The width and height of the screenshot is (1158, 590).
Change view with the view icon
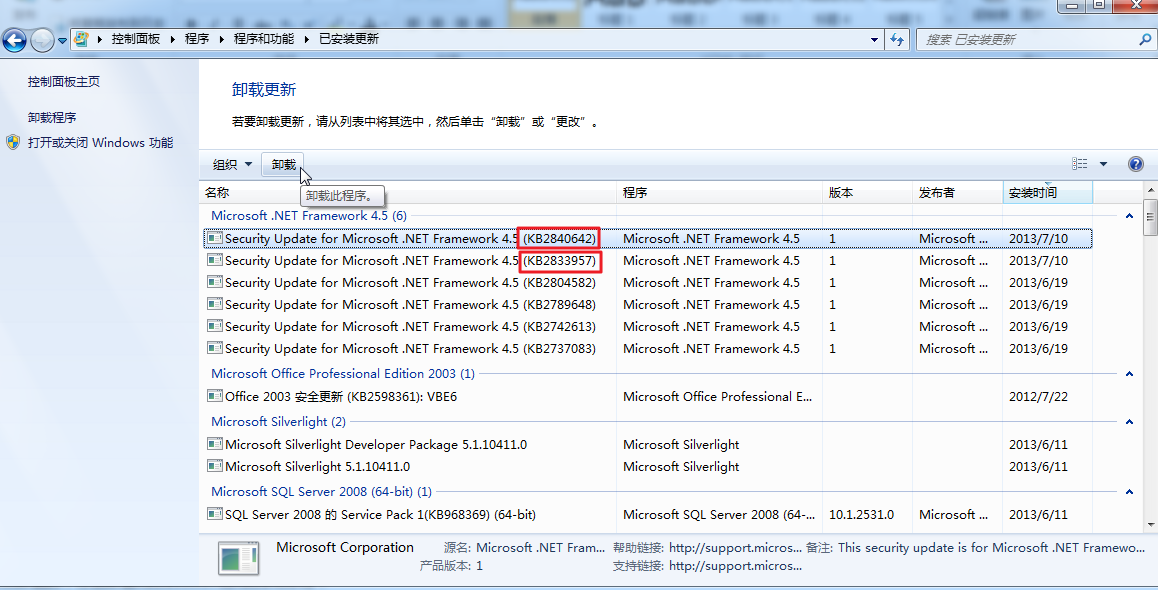1080,164
